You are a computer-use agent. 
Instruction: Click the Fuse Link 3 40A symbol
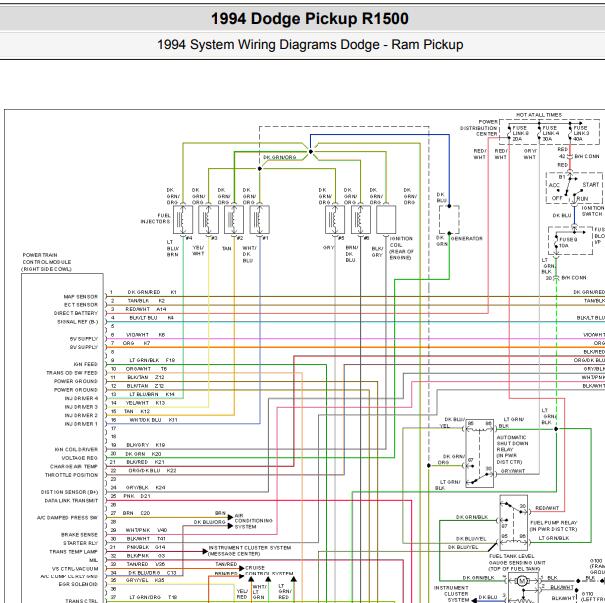(581, 132)
